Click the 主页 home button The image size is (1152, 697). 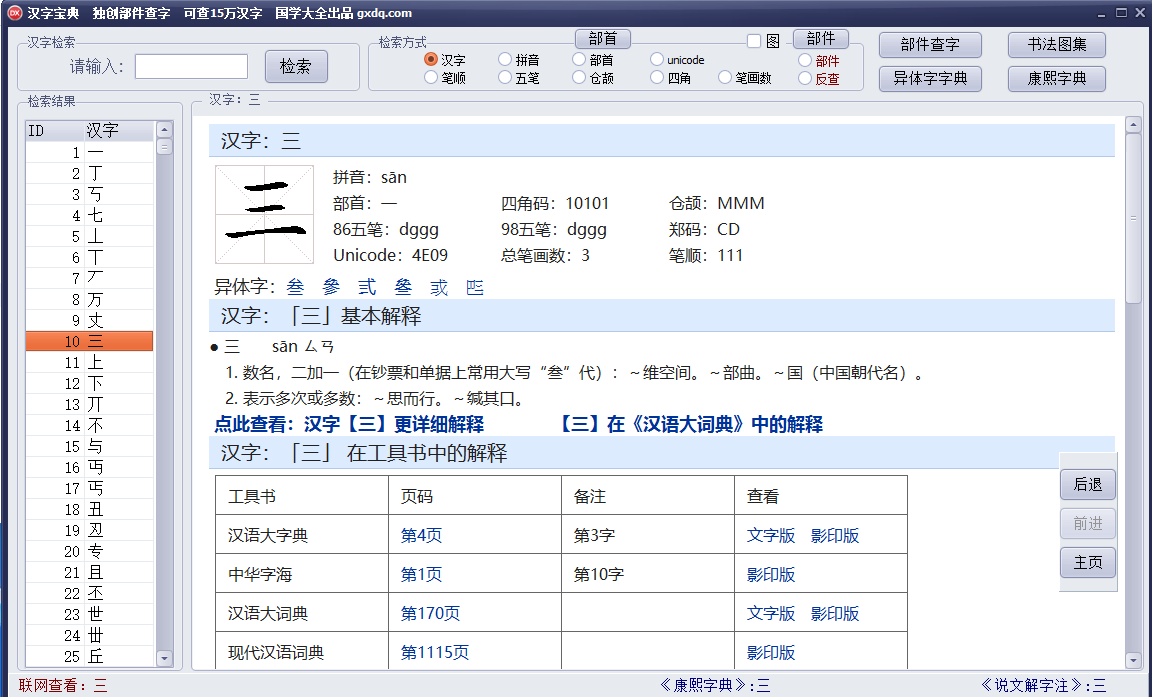coord(1088,563)
